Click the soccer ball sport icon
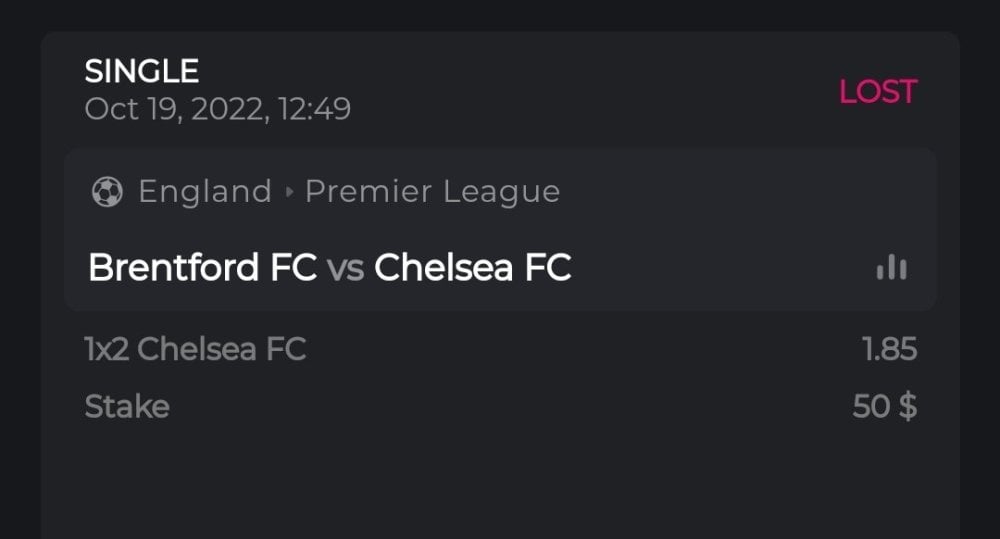 pos(107,191)
